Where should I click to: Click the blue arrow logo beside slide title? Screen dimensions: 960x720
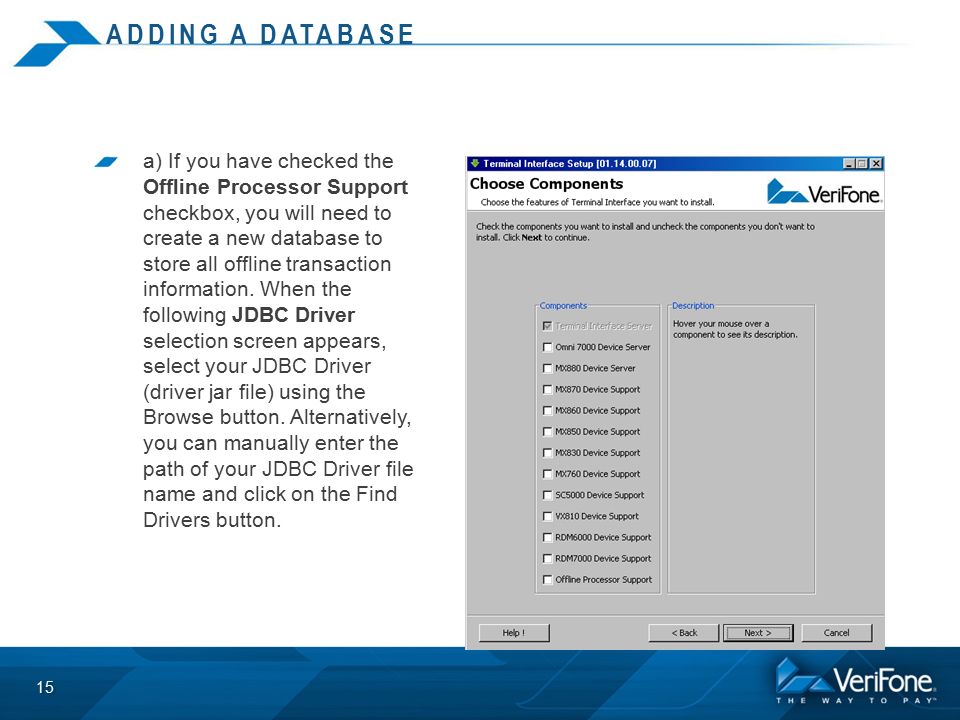[x=58, y=43]
